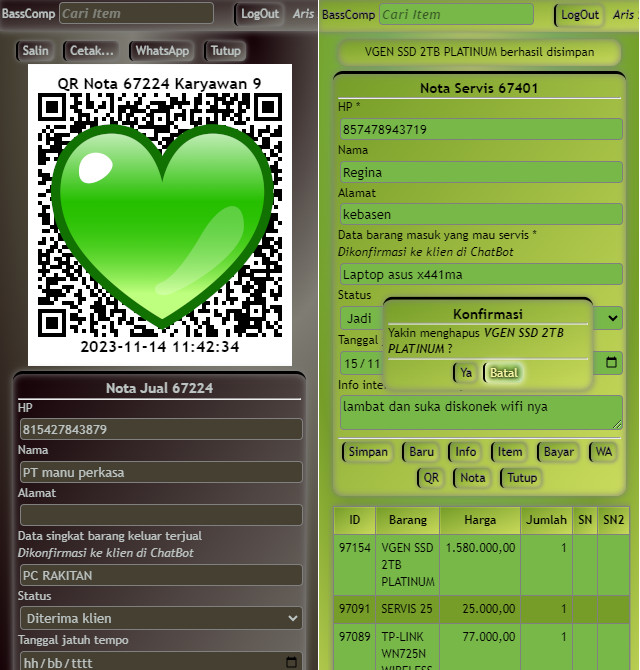The width and height of the screenshot is (640, 670).
Task: Expand the Jadi status dropdown arrow
Action: (x=613, y=318)
